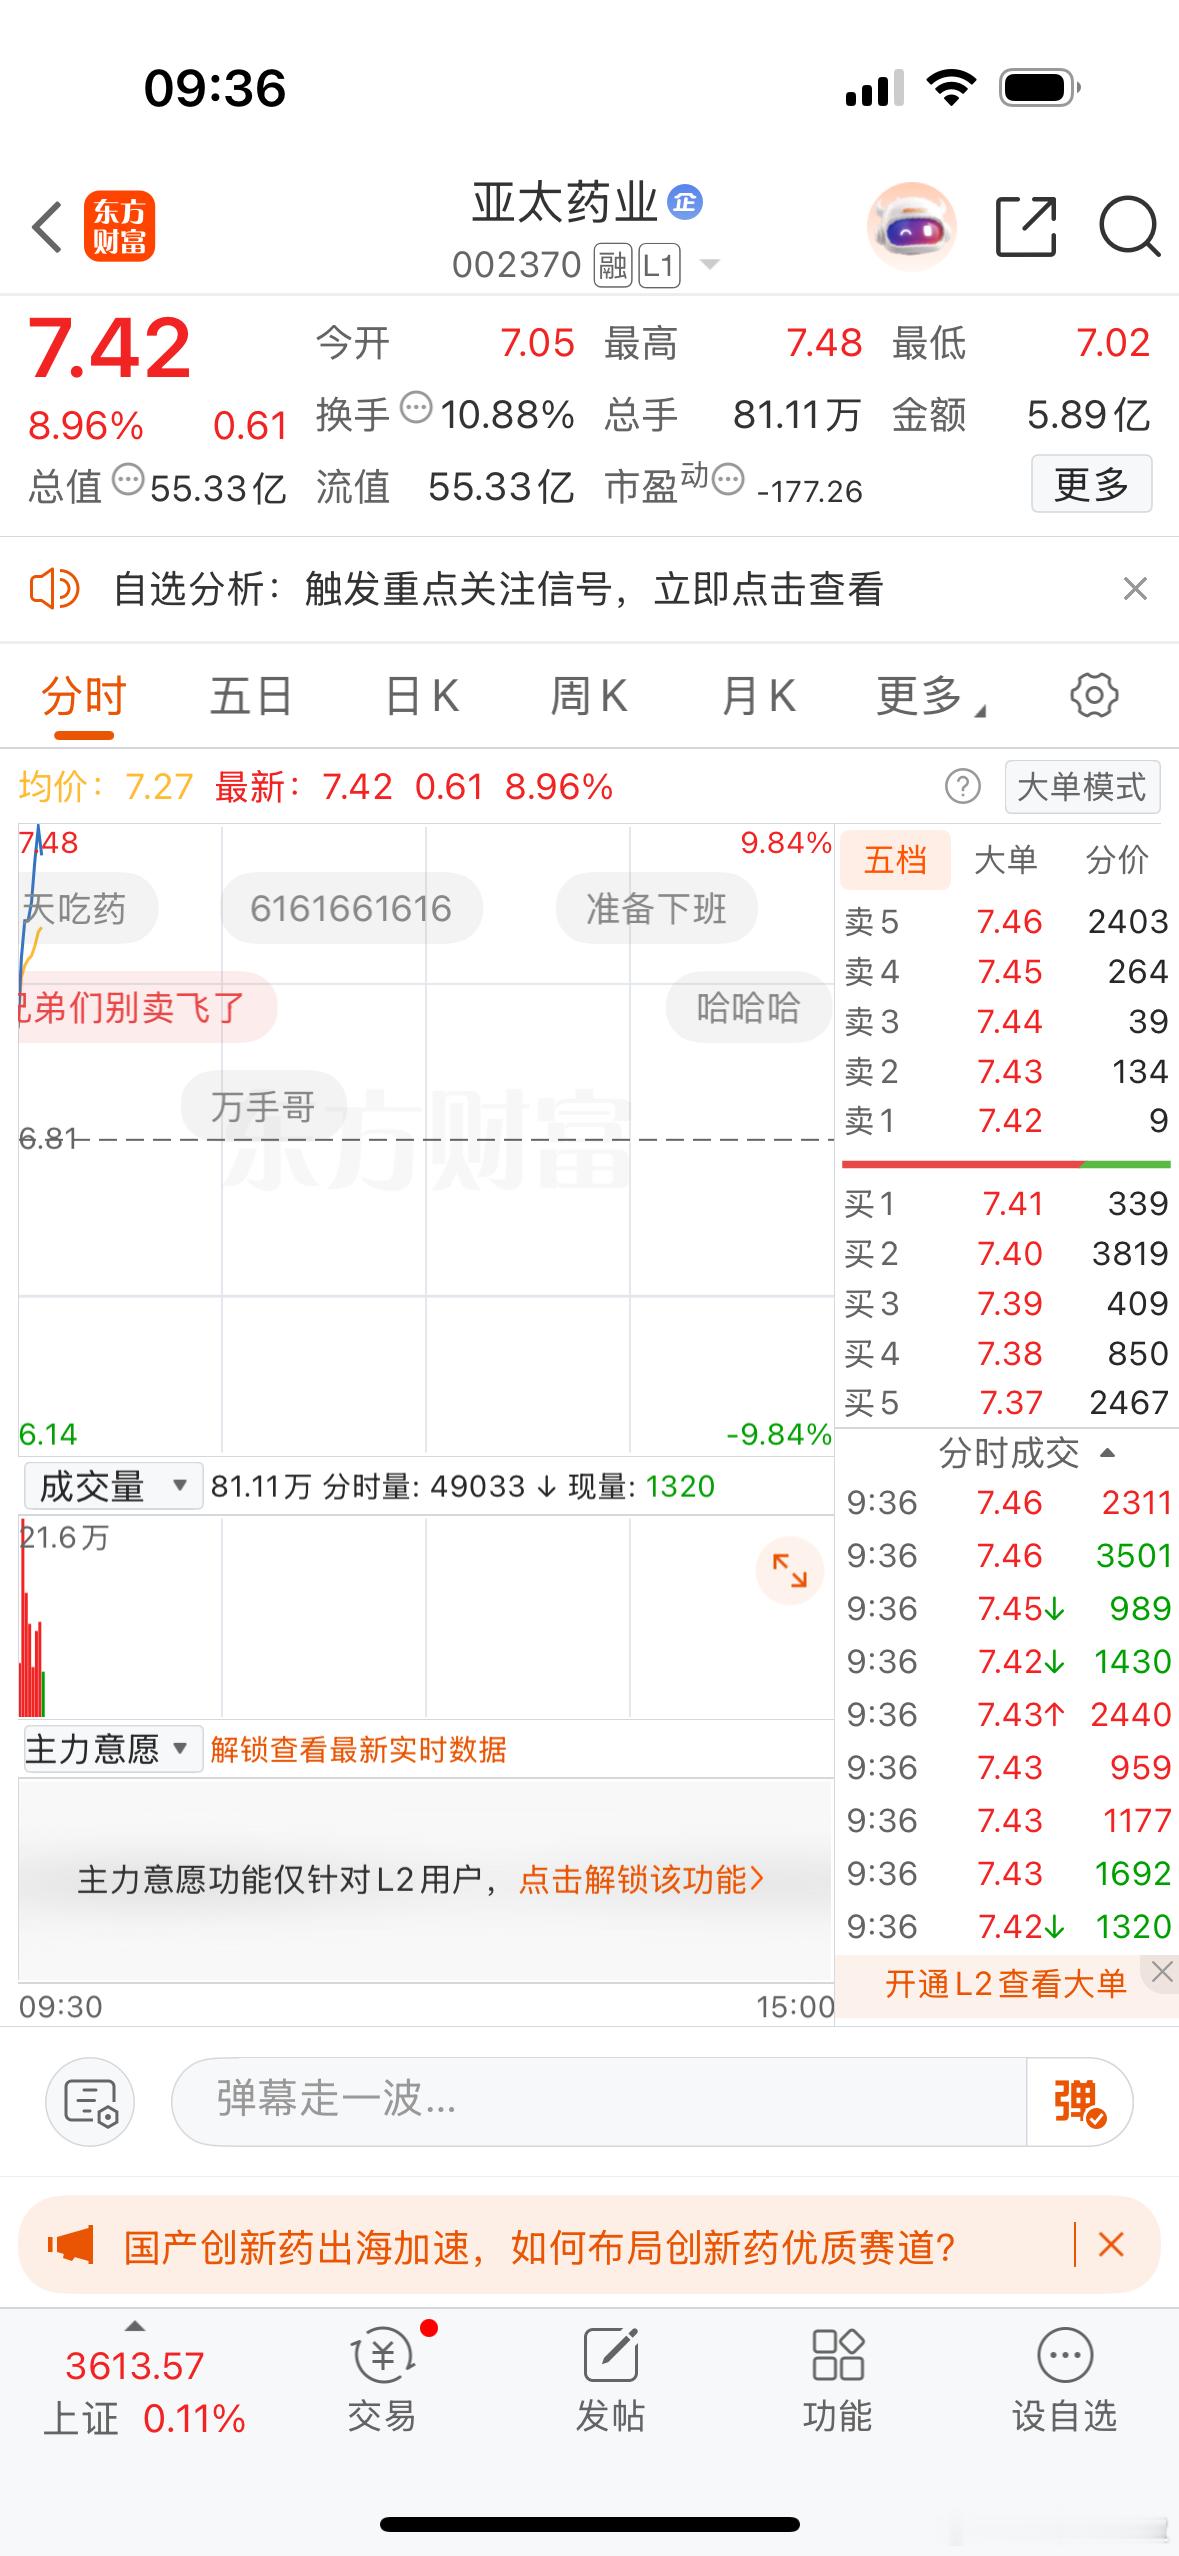Close the 国产创新药 promo banner
Image resolution: width=1179 pixels, height=2556 pixels.
click(x=1111, y=2245)
